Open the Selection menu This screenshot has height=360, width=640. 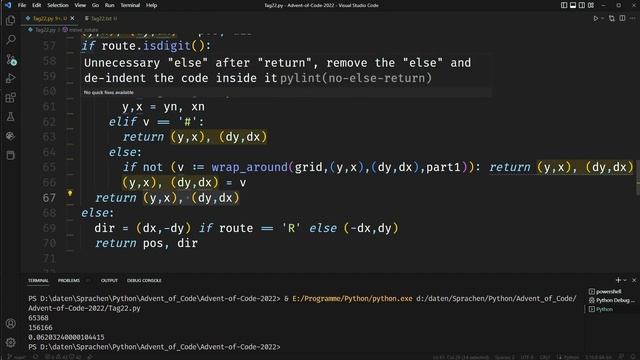coord(58,5)
